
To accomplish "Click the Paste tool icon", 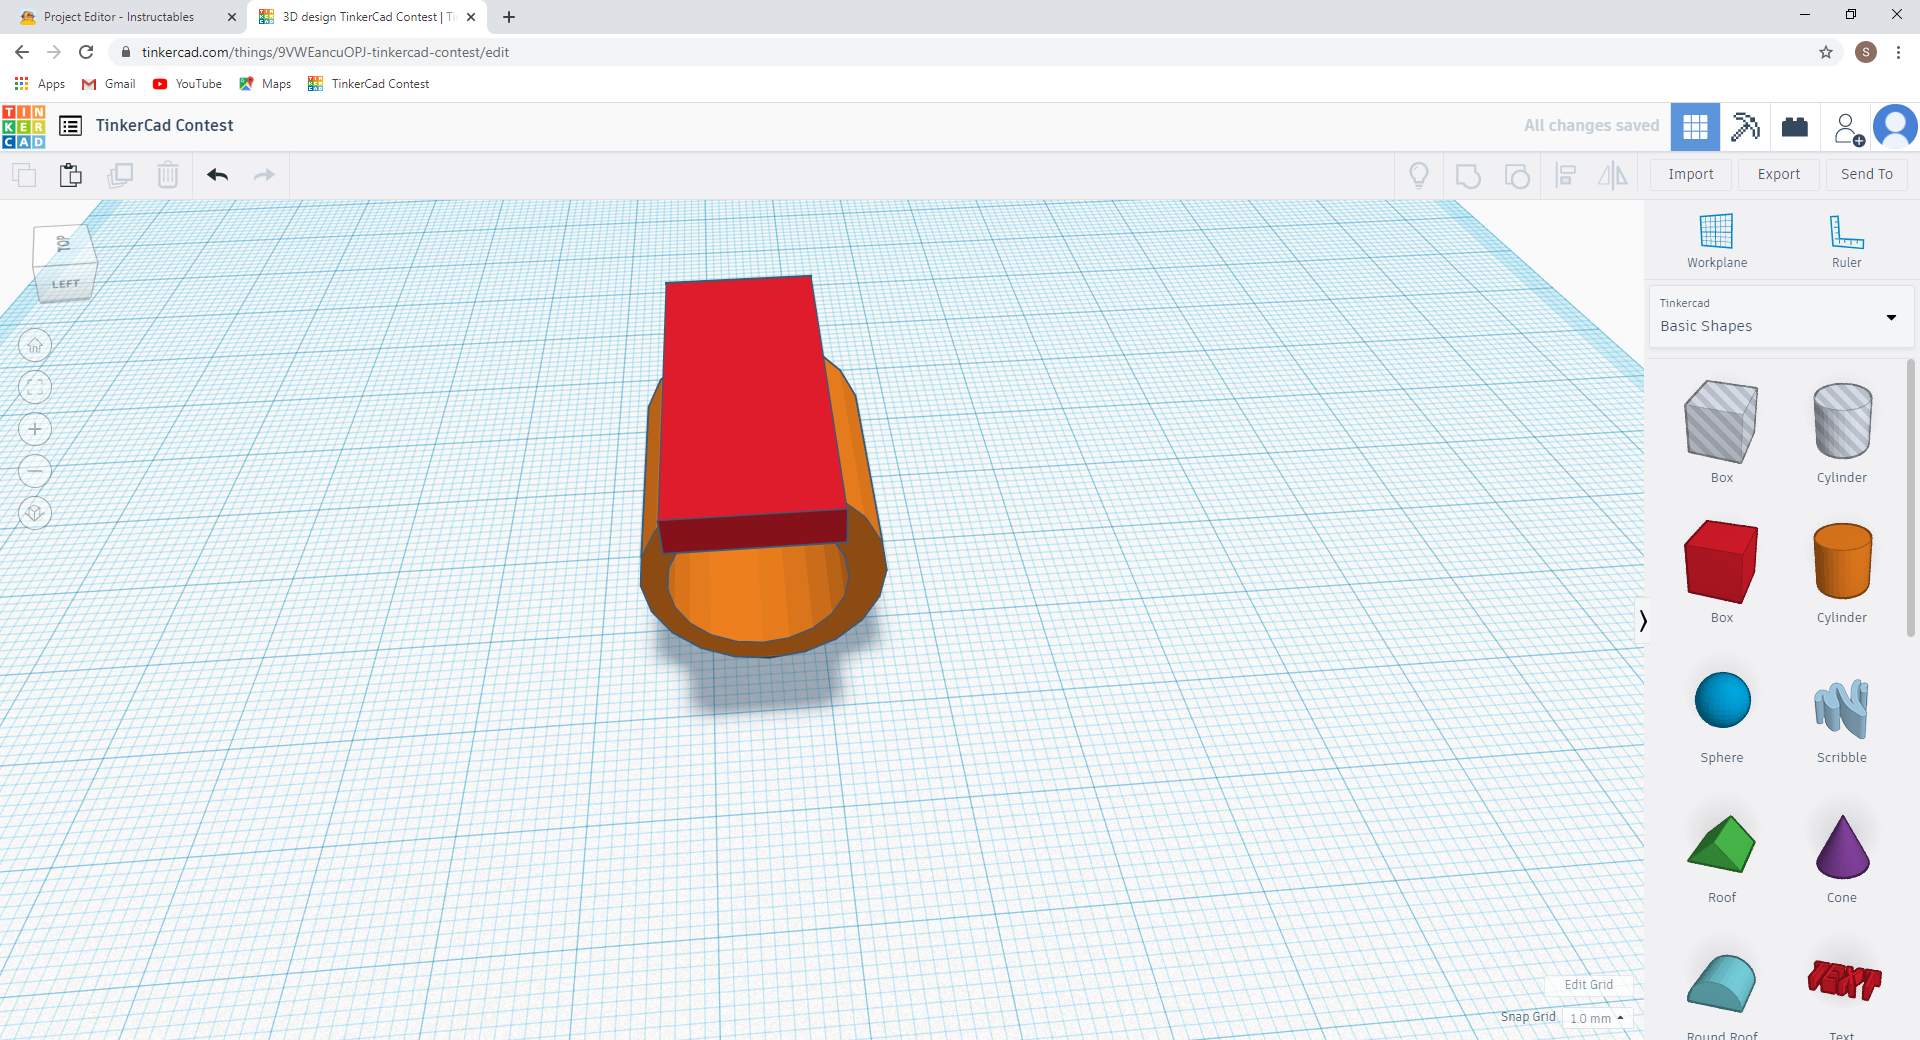I will (x=71, y=176).
